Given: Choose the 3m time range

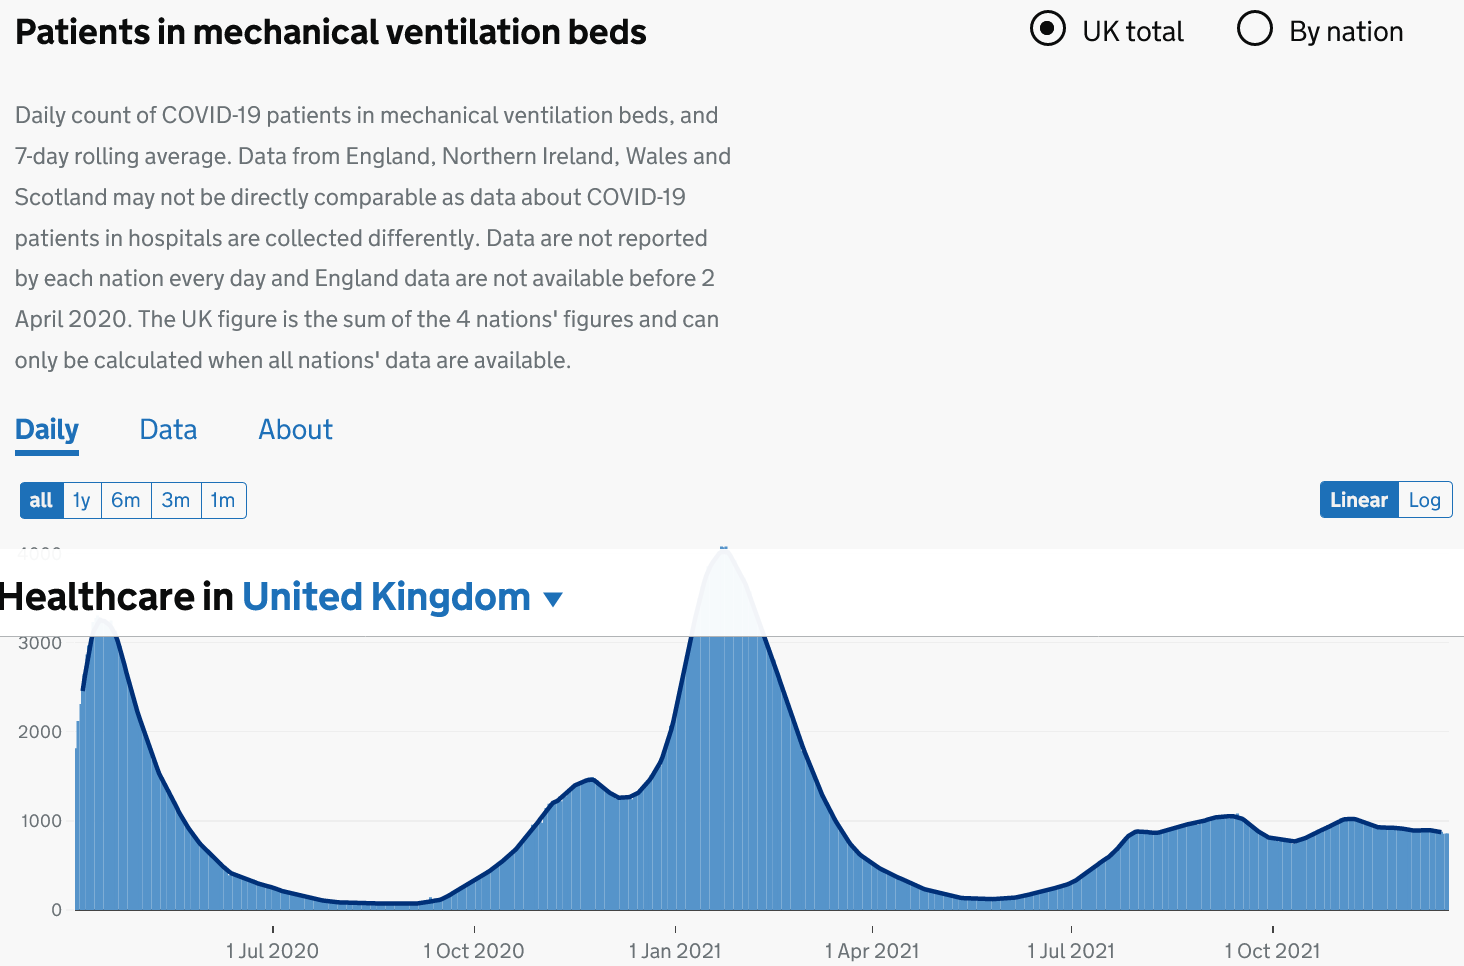Looking at the screenshot, I should (x=176, y=500).
